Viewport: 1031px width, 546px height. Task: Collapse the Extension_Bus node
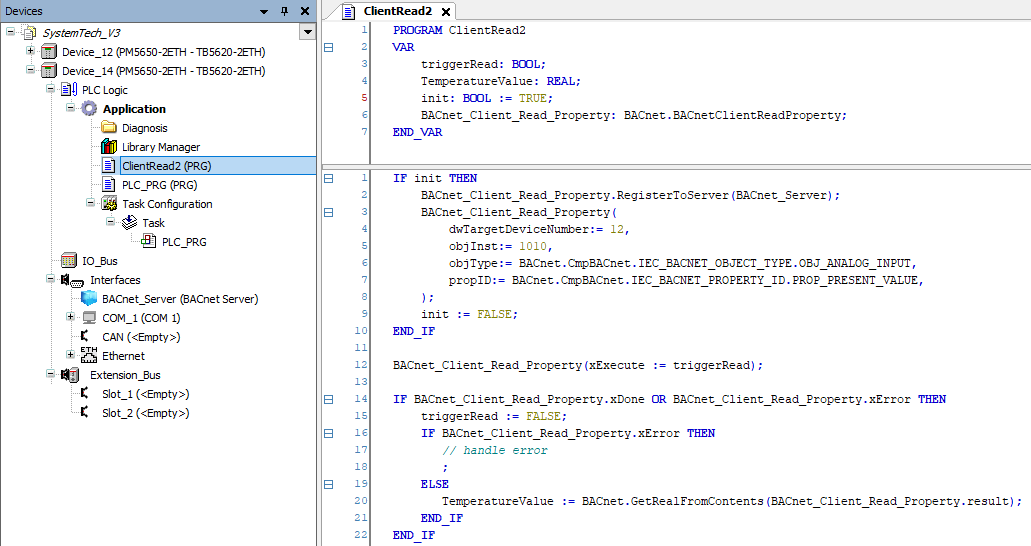coord(50,375)
